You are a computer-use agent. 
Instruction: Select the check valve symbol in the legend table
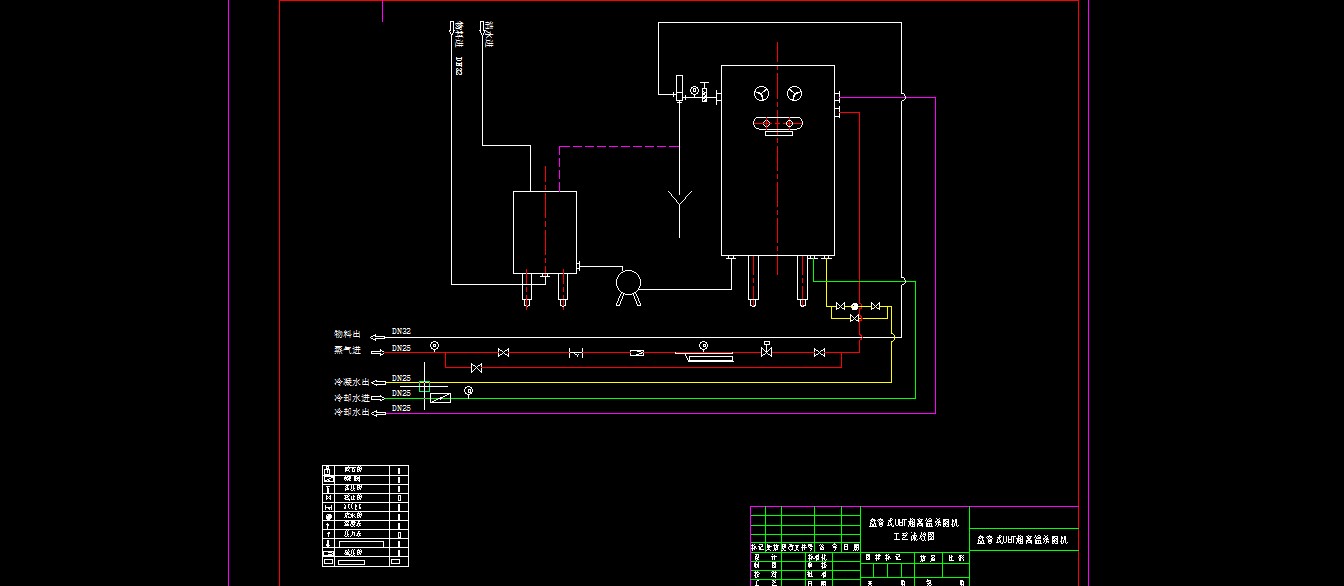click(328, 507)
